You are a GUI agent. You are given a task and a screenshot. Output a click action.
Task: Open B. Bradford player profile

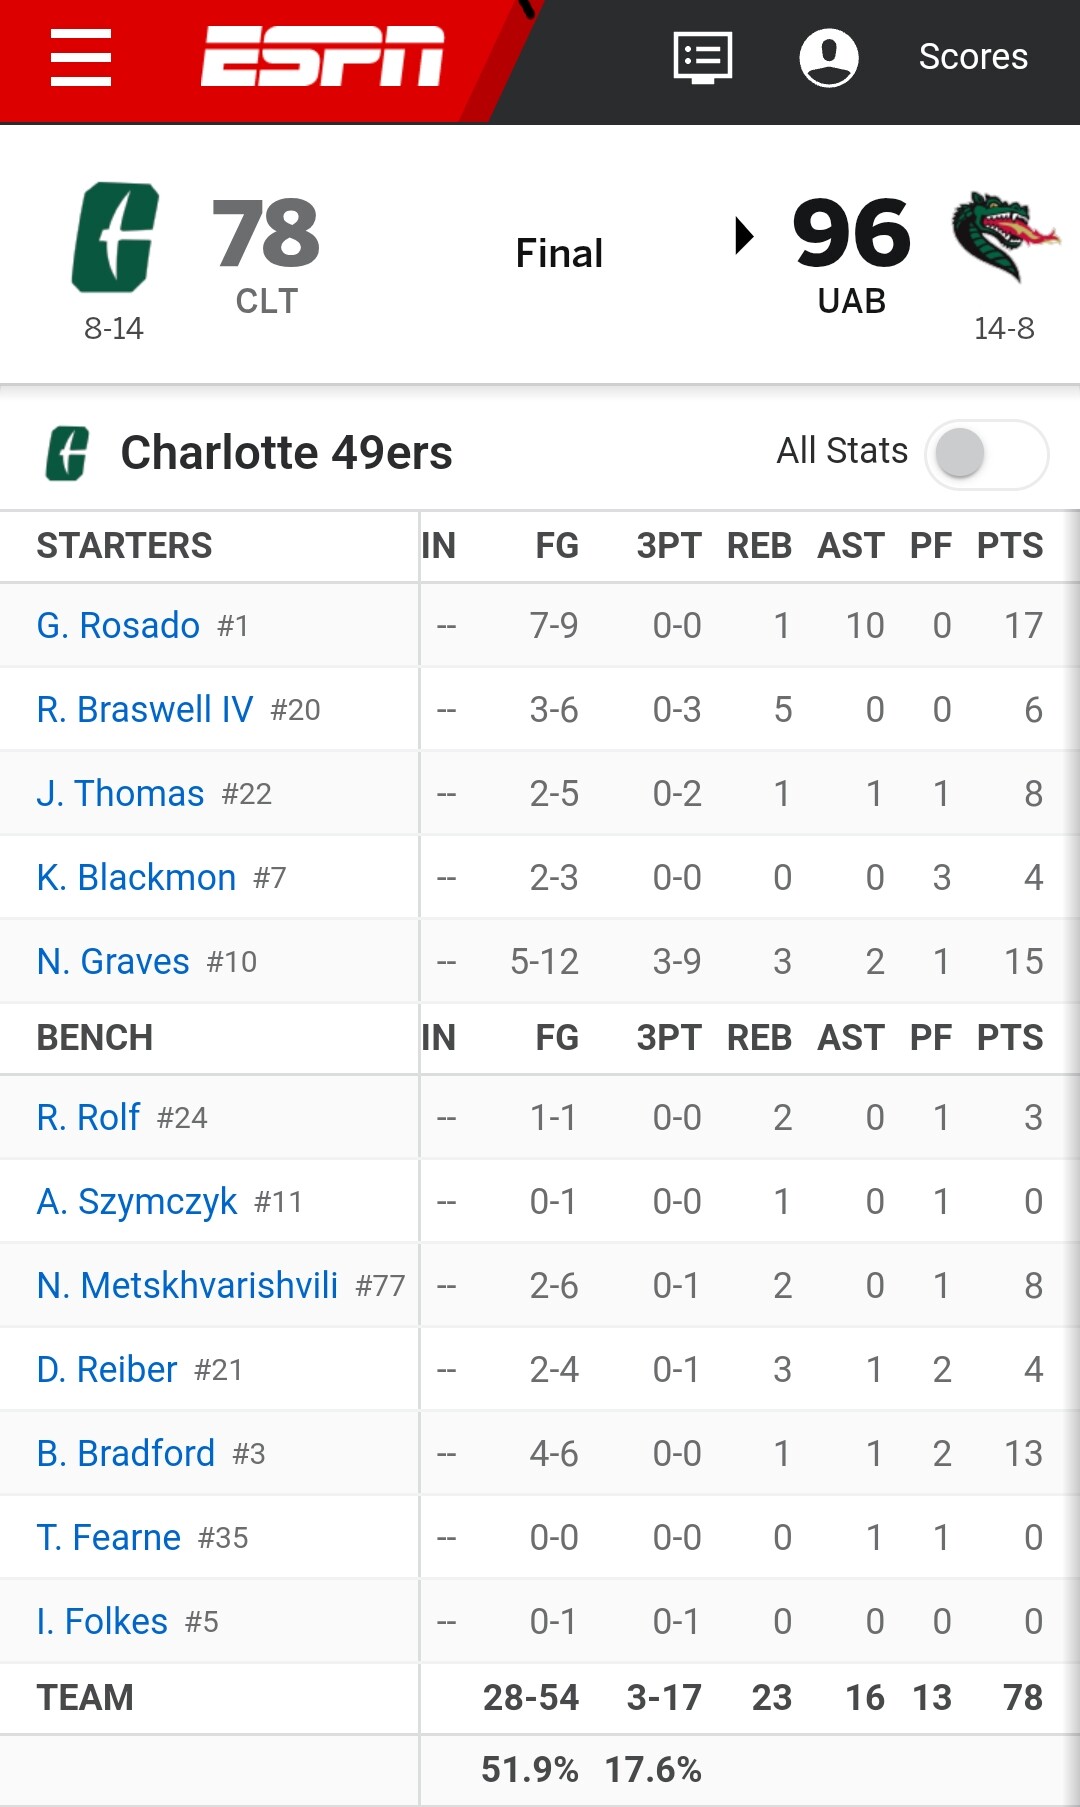(126, 1453)
